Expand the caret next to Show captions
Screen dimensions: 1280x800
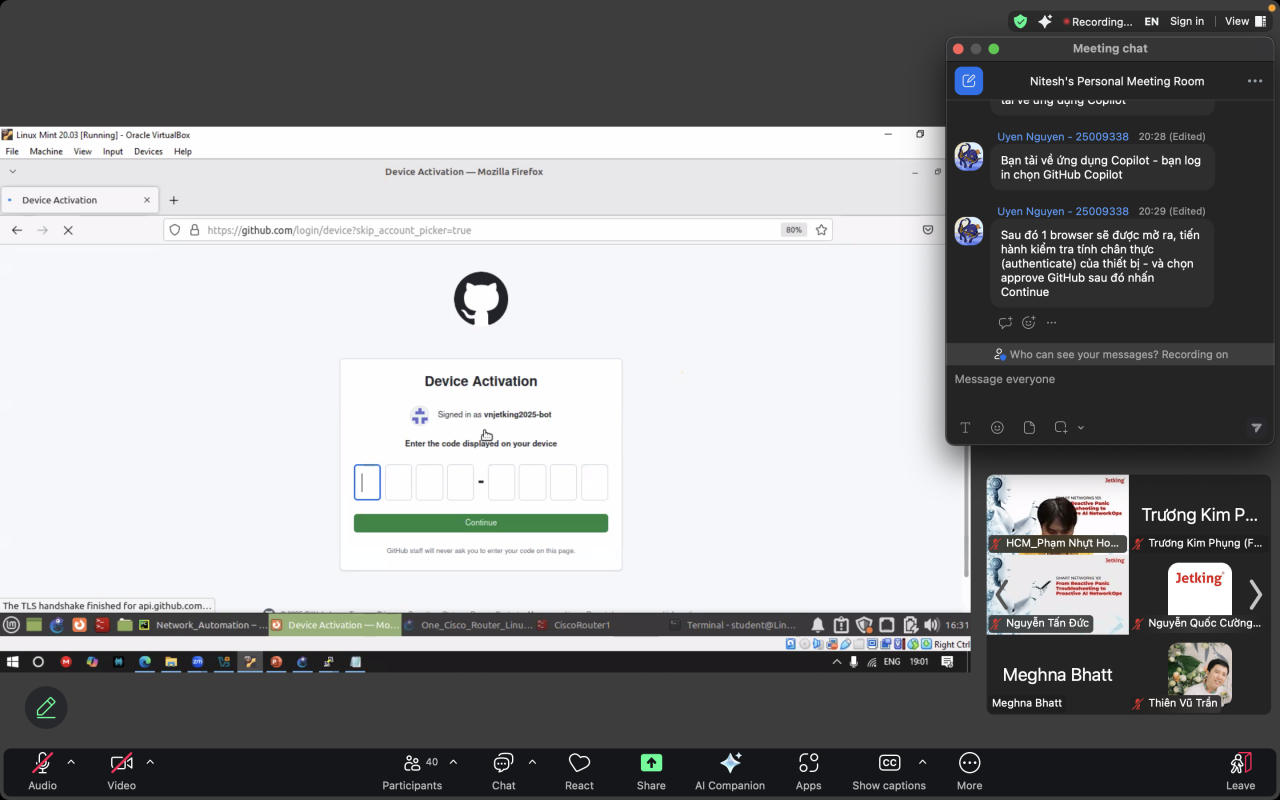click(922, 762)
